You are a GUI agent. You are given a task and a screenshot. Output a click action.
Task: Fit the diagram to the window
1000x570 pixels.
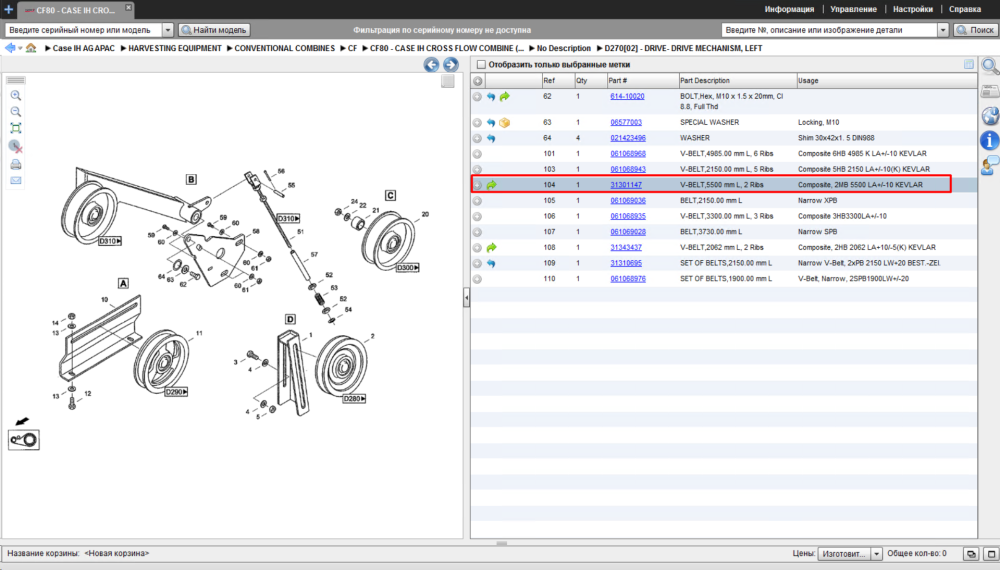(16, 128)
